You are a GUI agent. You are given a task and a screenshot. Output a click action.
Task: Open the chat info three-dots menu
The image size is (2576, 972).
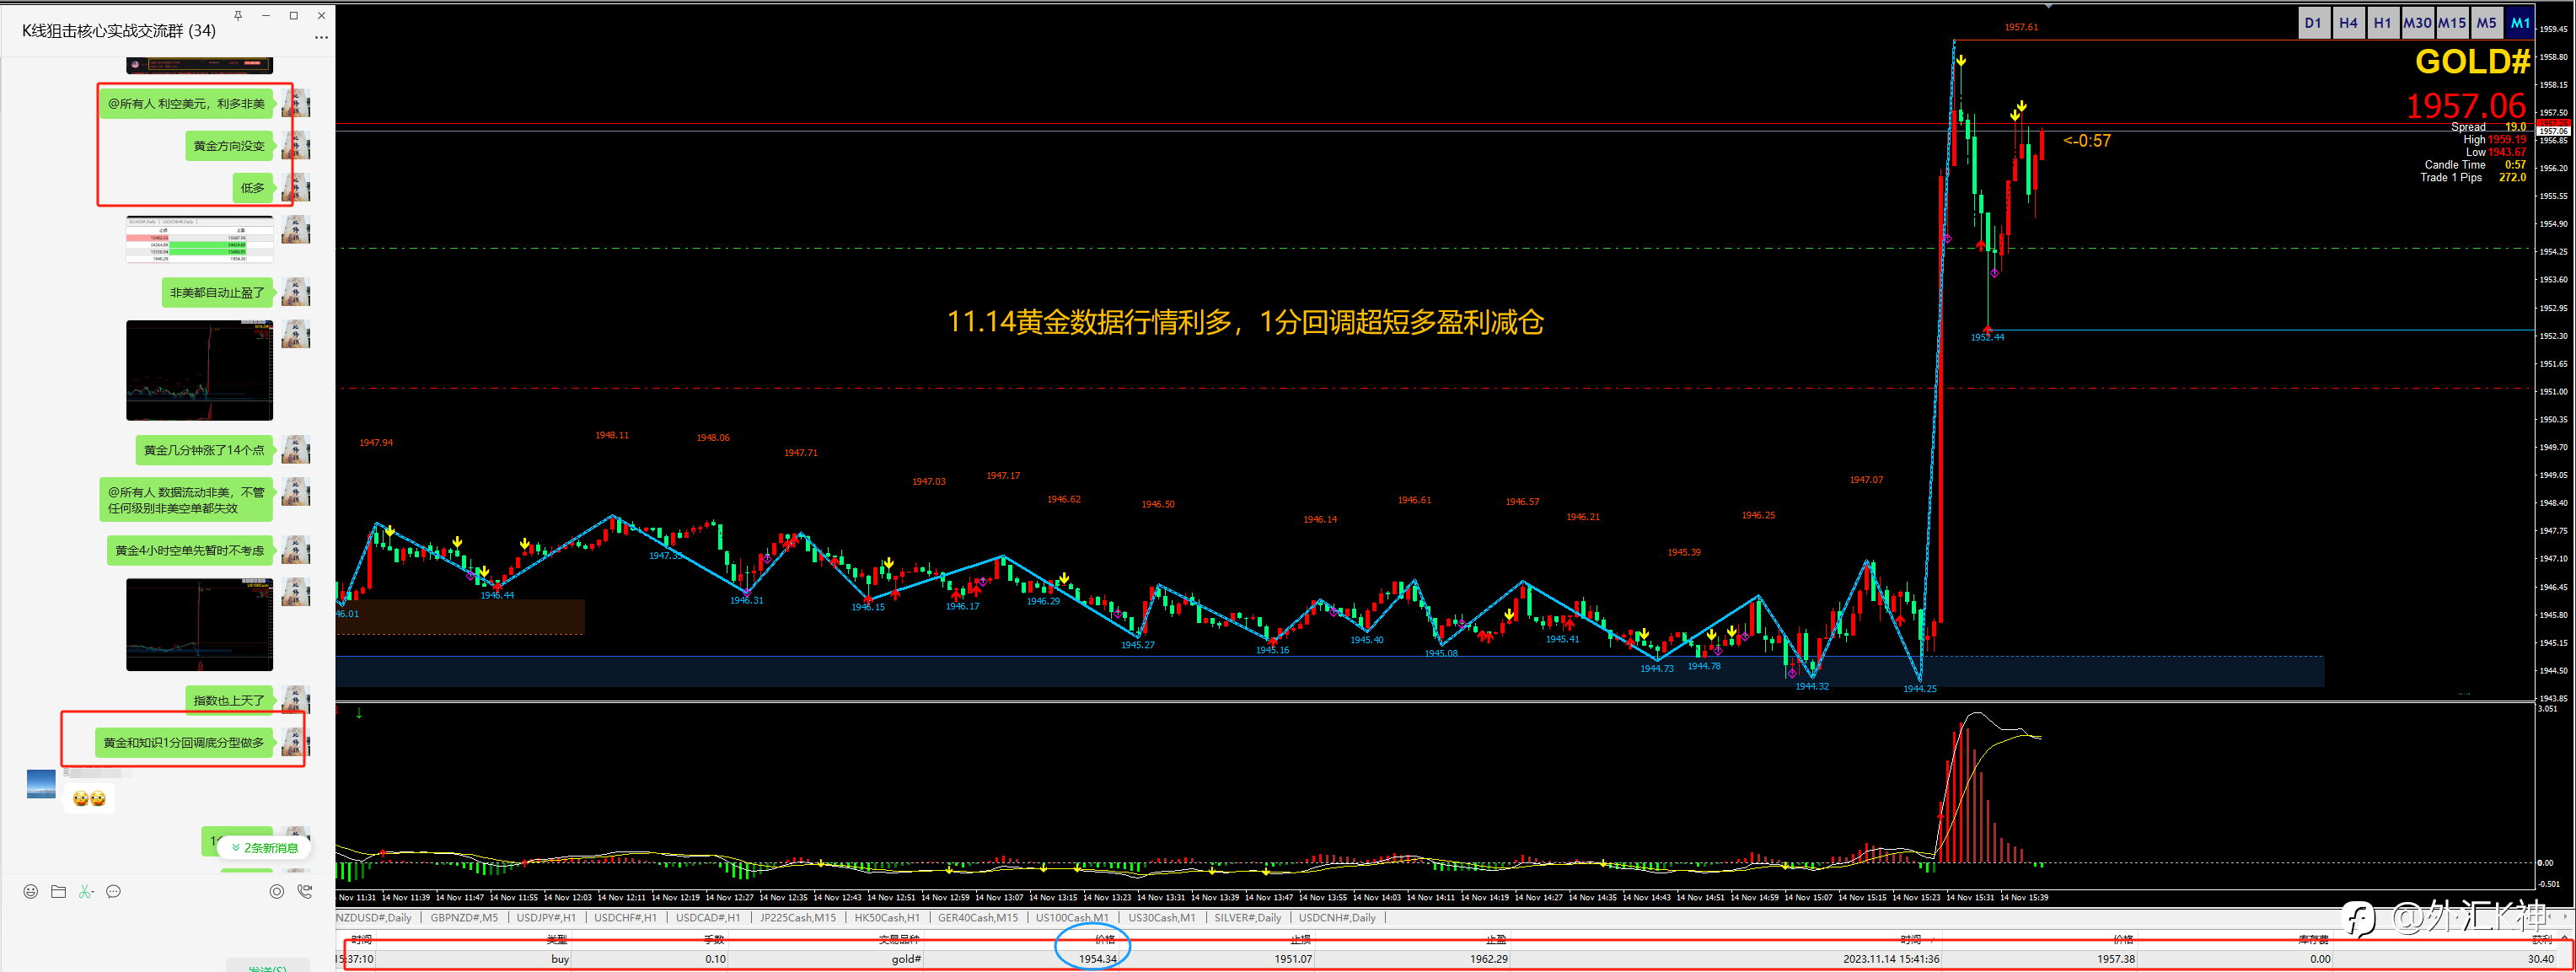[x=321, y=38]
